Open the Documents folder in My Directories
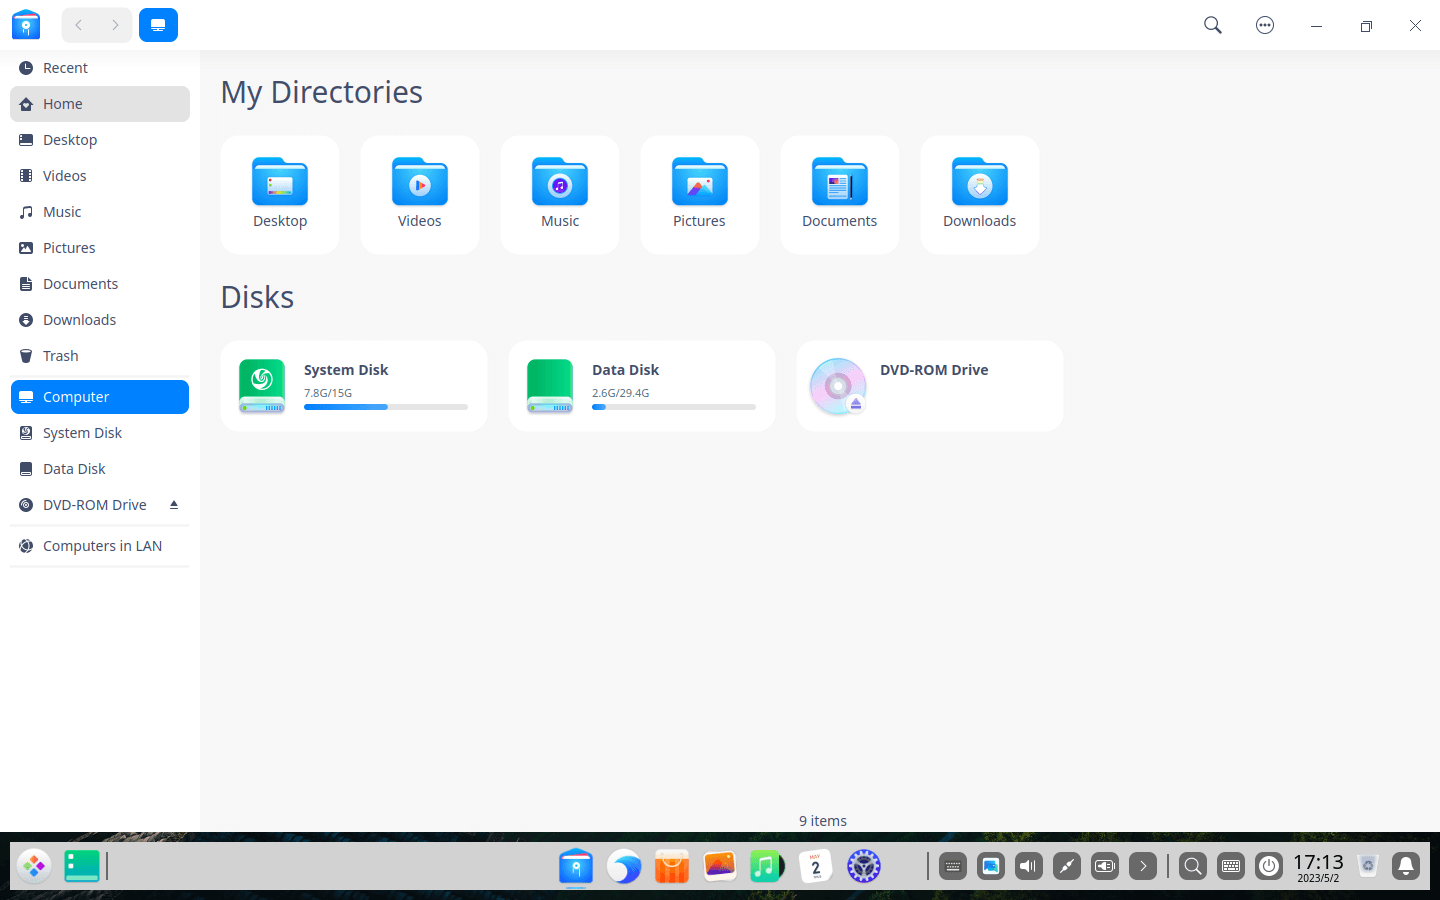 point(839,194)
